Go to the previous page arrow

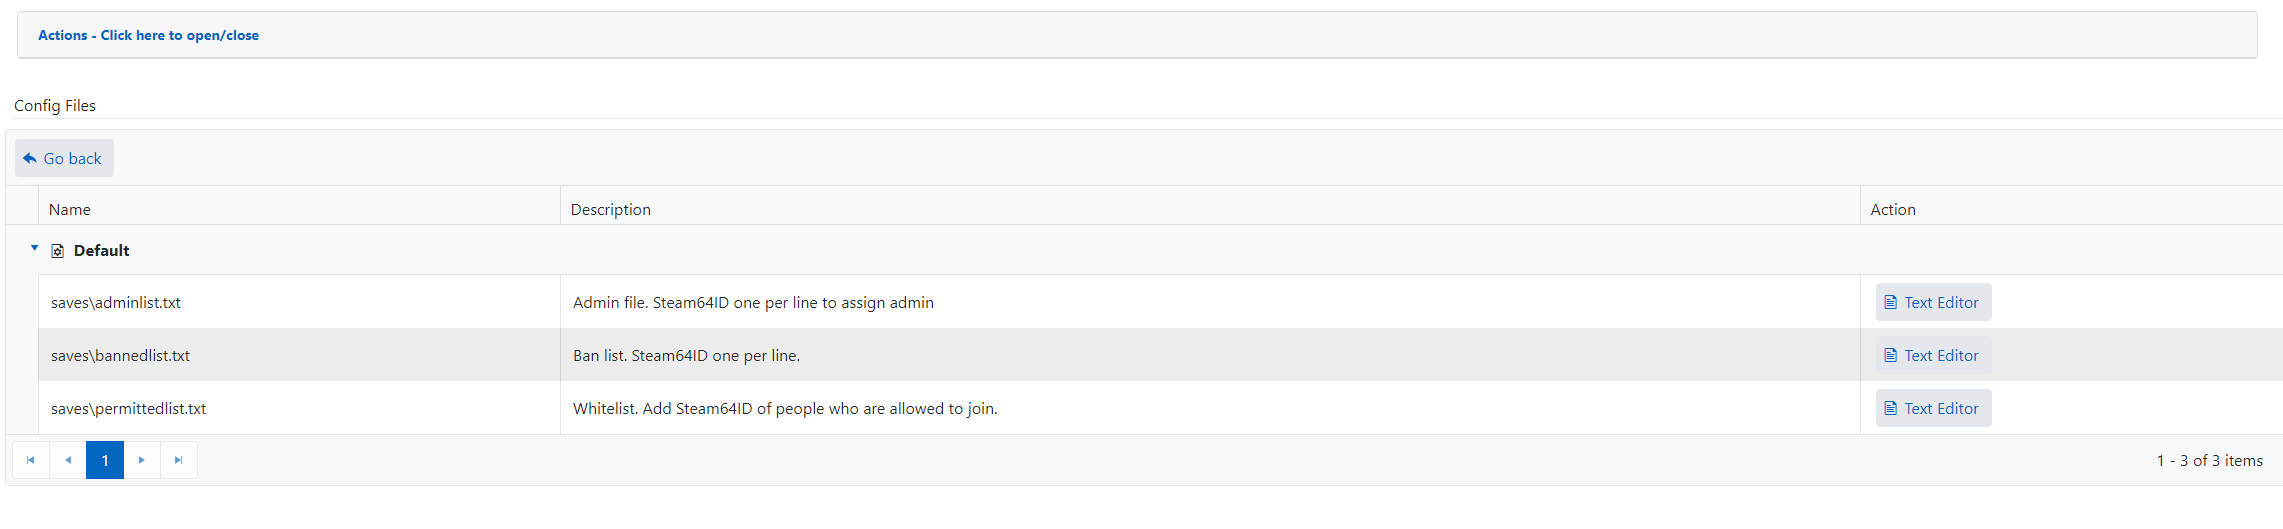[x=68, y=460]
